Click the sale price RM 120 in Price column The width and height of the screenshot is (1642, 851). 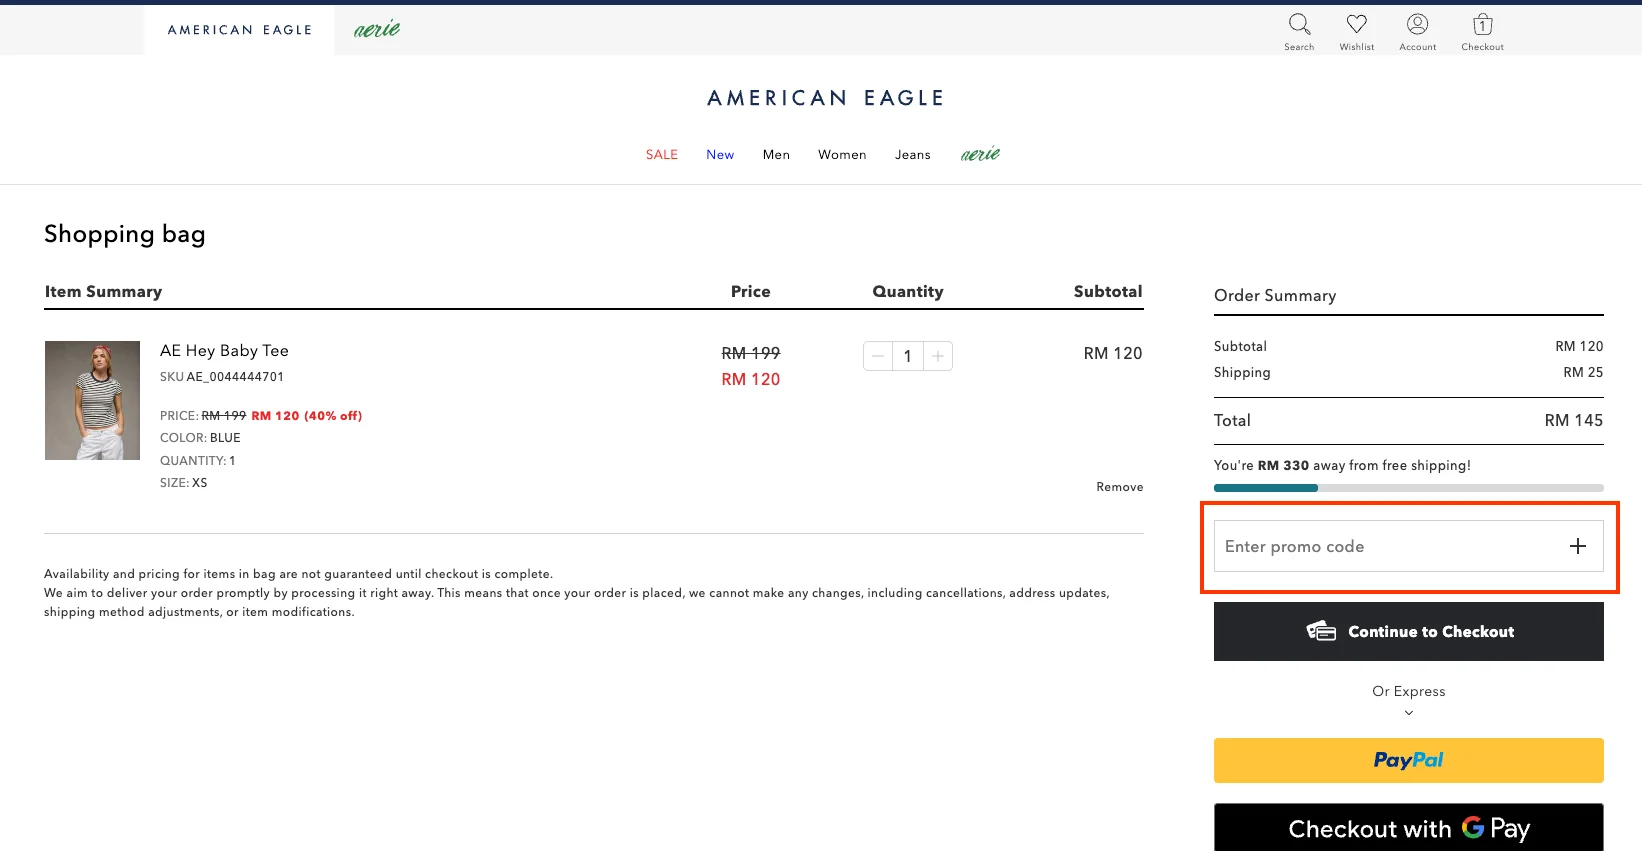751,379
